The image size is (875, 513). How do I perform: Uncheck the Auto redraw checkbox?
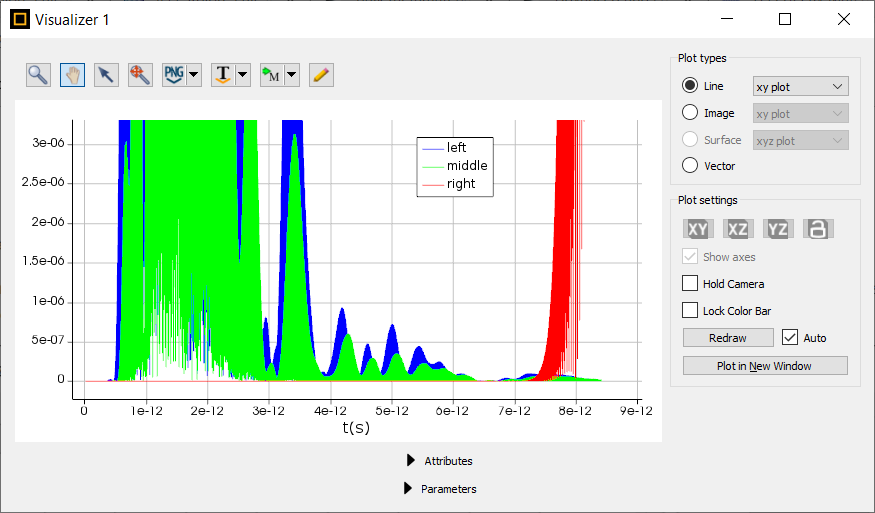click(790, 337)
